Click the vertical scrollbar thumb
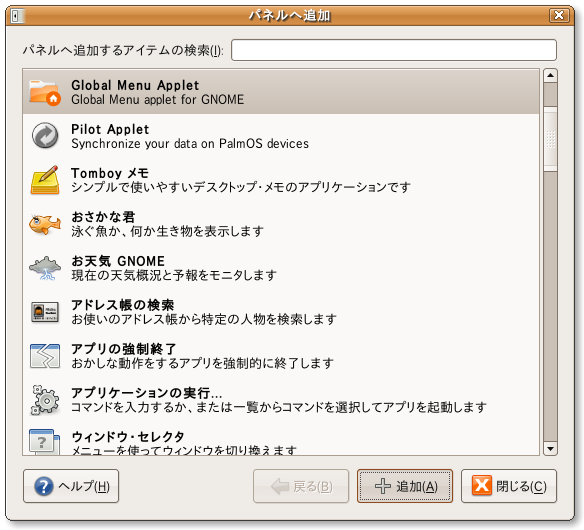 [x=550, y=139]
